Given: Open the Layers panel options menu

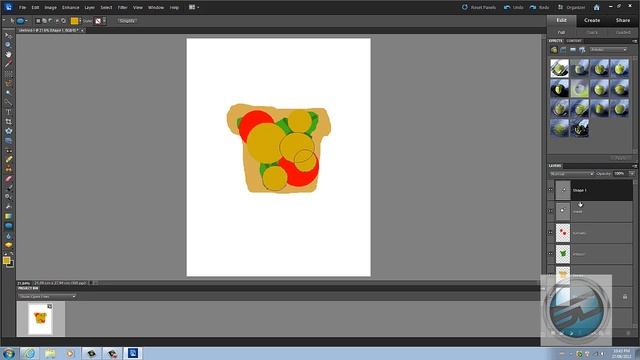Looking at the screenshot, I should tap(634, 166).
